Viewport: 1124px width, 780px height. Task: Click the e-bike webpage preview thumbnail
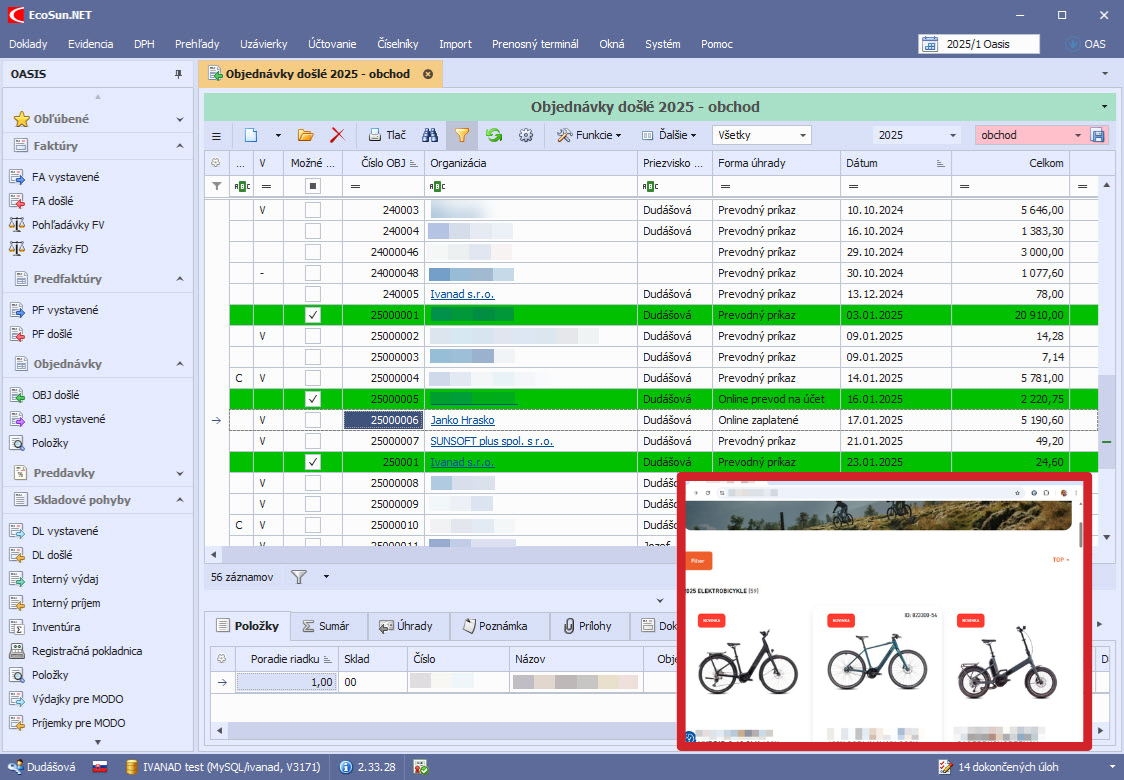tap(883, 610)
